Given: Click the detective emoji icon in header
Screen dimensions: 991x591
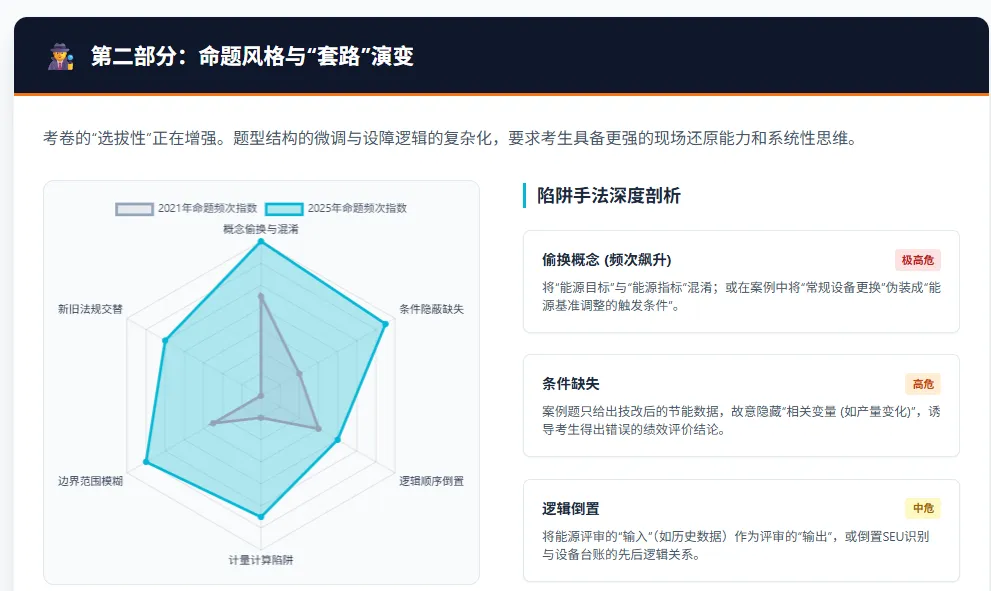Looking at the screenshot, I should pyautogui.click(x=61, y=56).
